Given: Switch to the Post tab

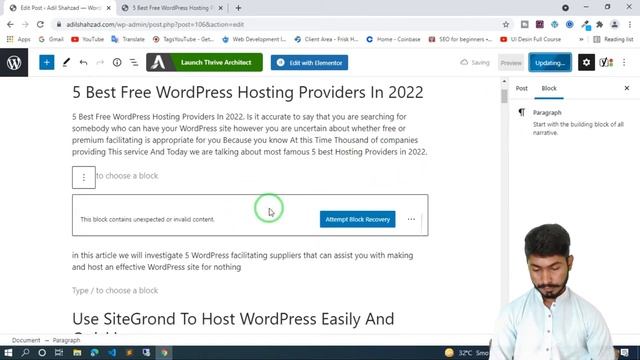Looking at the screenshot, I should pyautogui.click(x=521, y=88).
